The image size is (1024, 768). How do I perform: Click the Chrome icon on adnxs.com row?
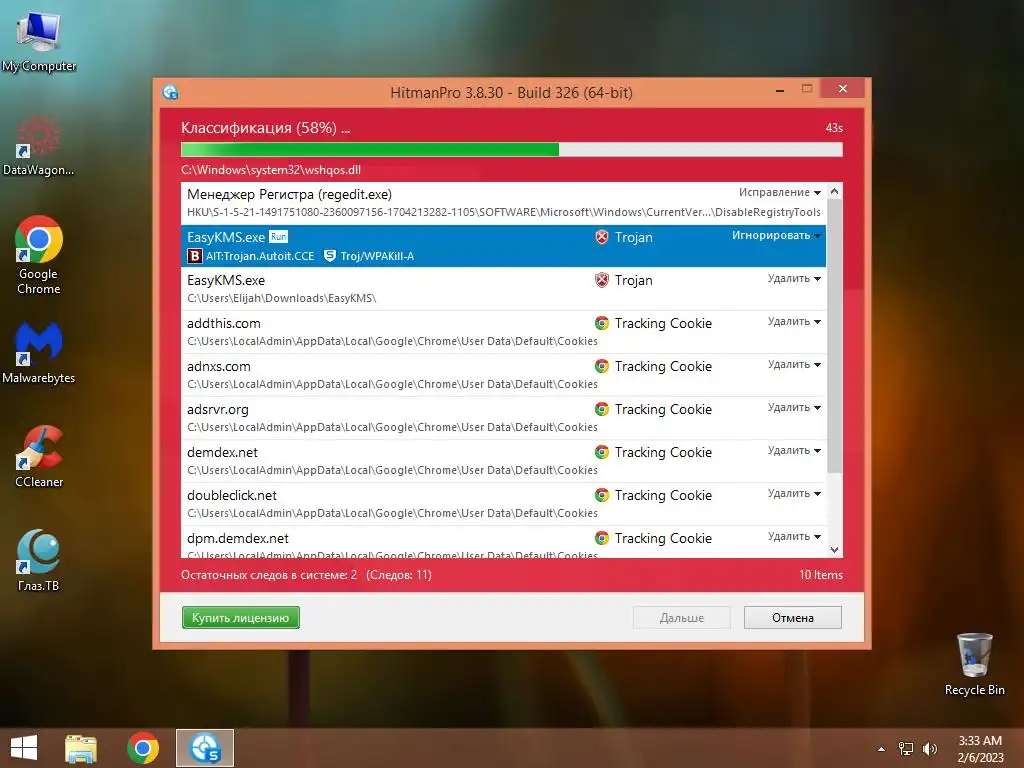(602, 366)
